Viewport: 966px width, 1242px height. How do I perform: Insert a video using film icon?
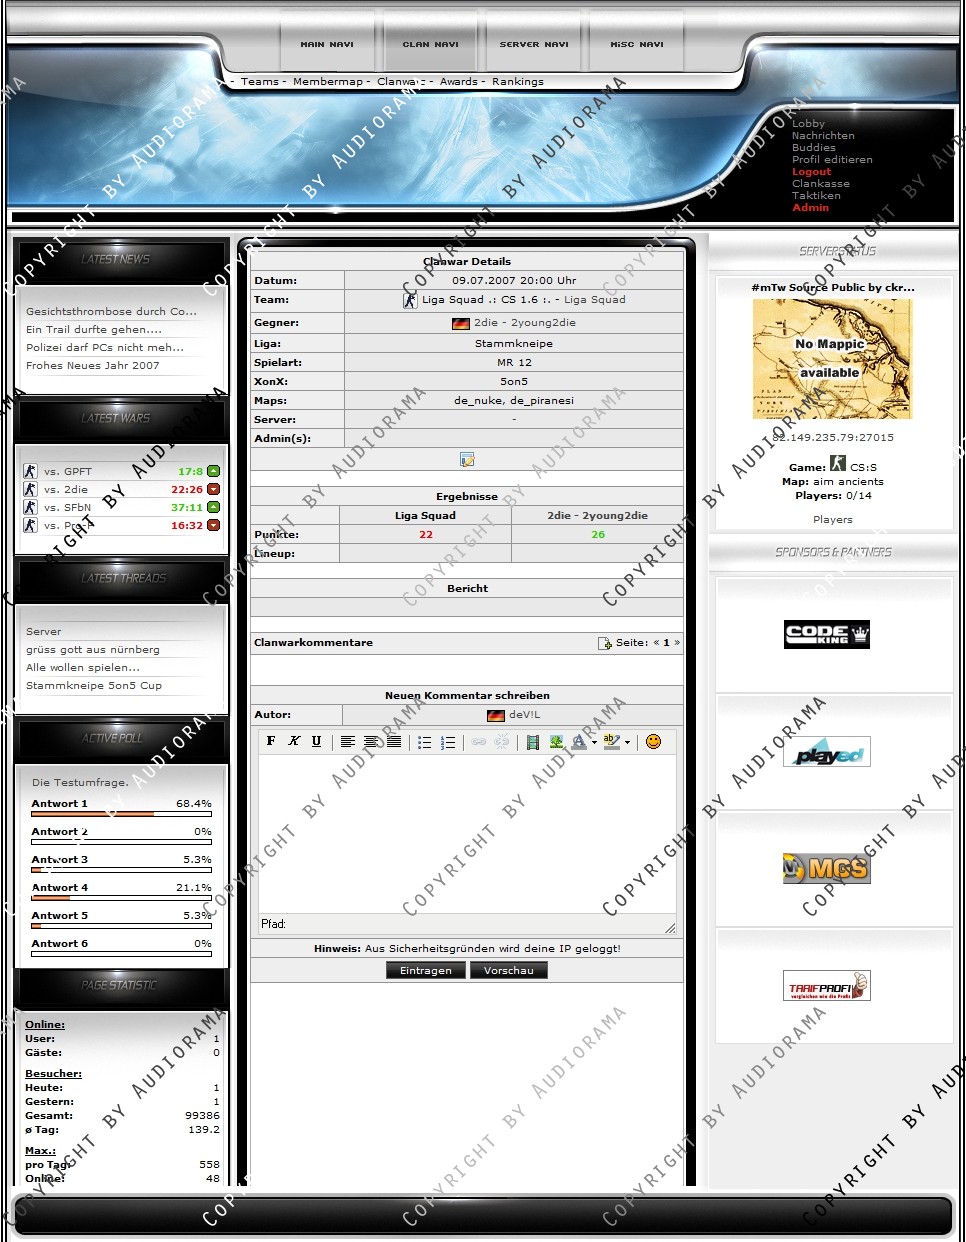532,742
